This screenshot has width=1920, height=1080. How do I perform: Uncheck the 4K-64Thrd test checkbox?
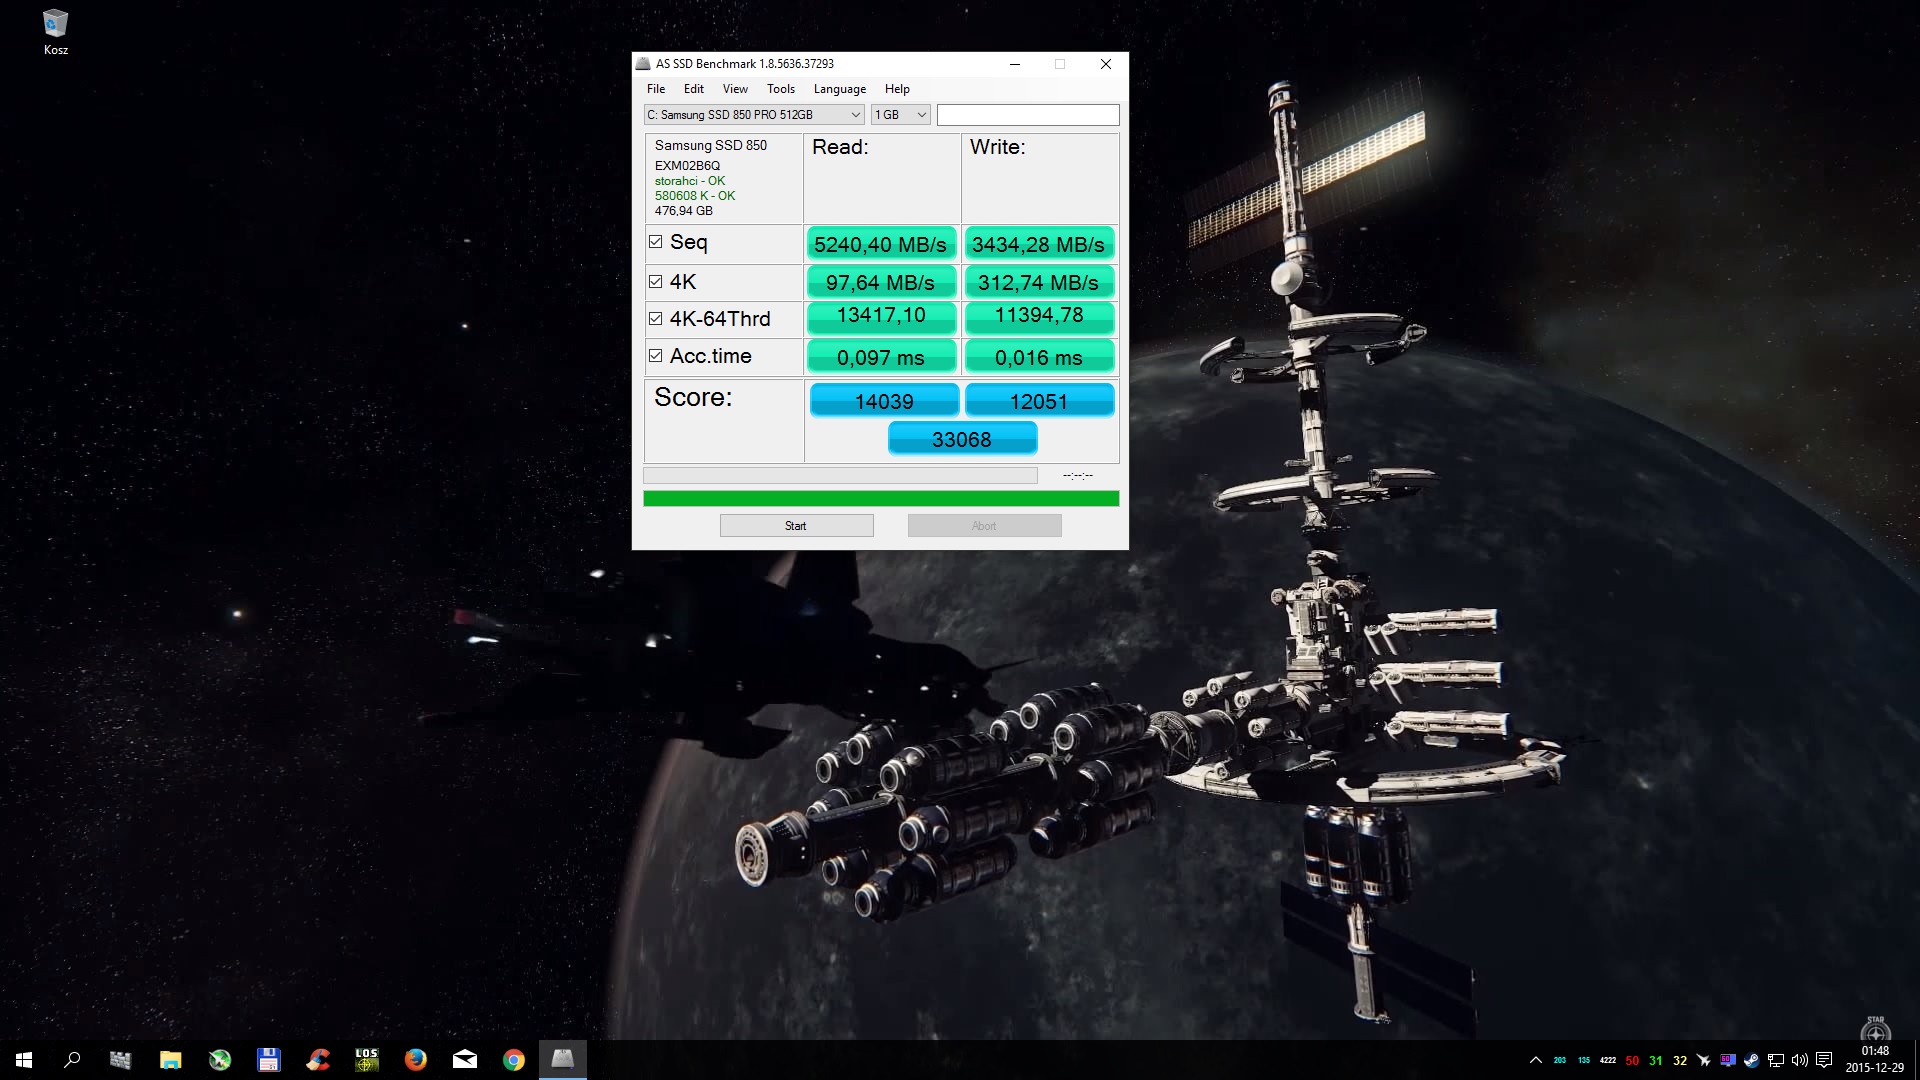656,319
